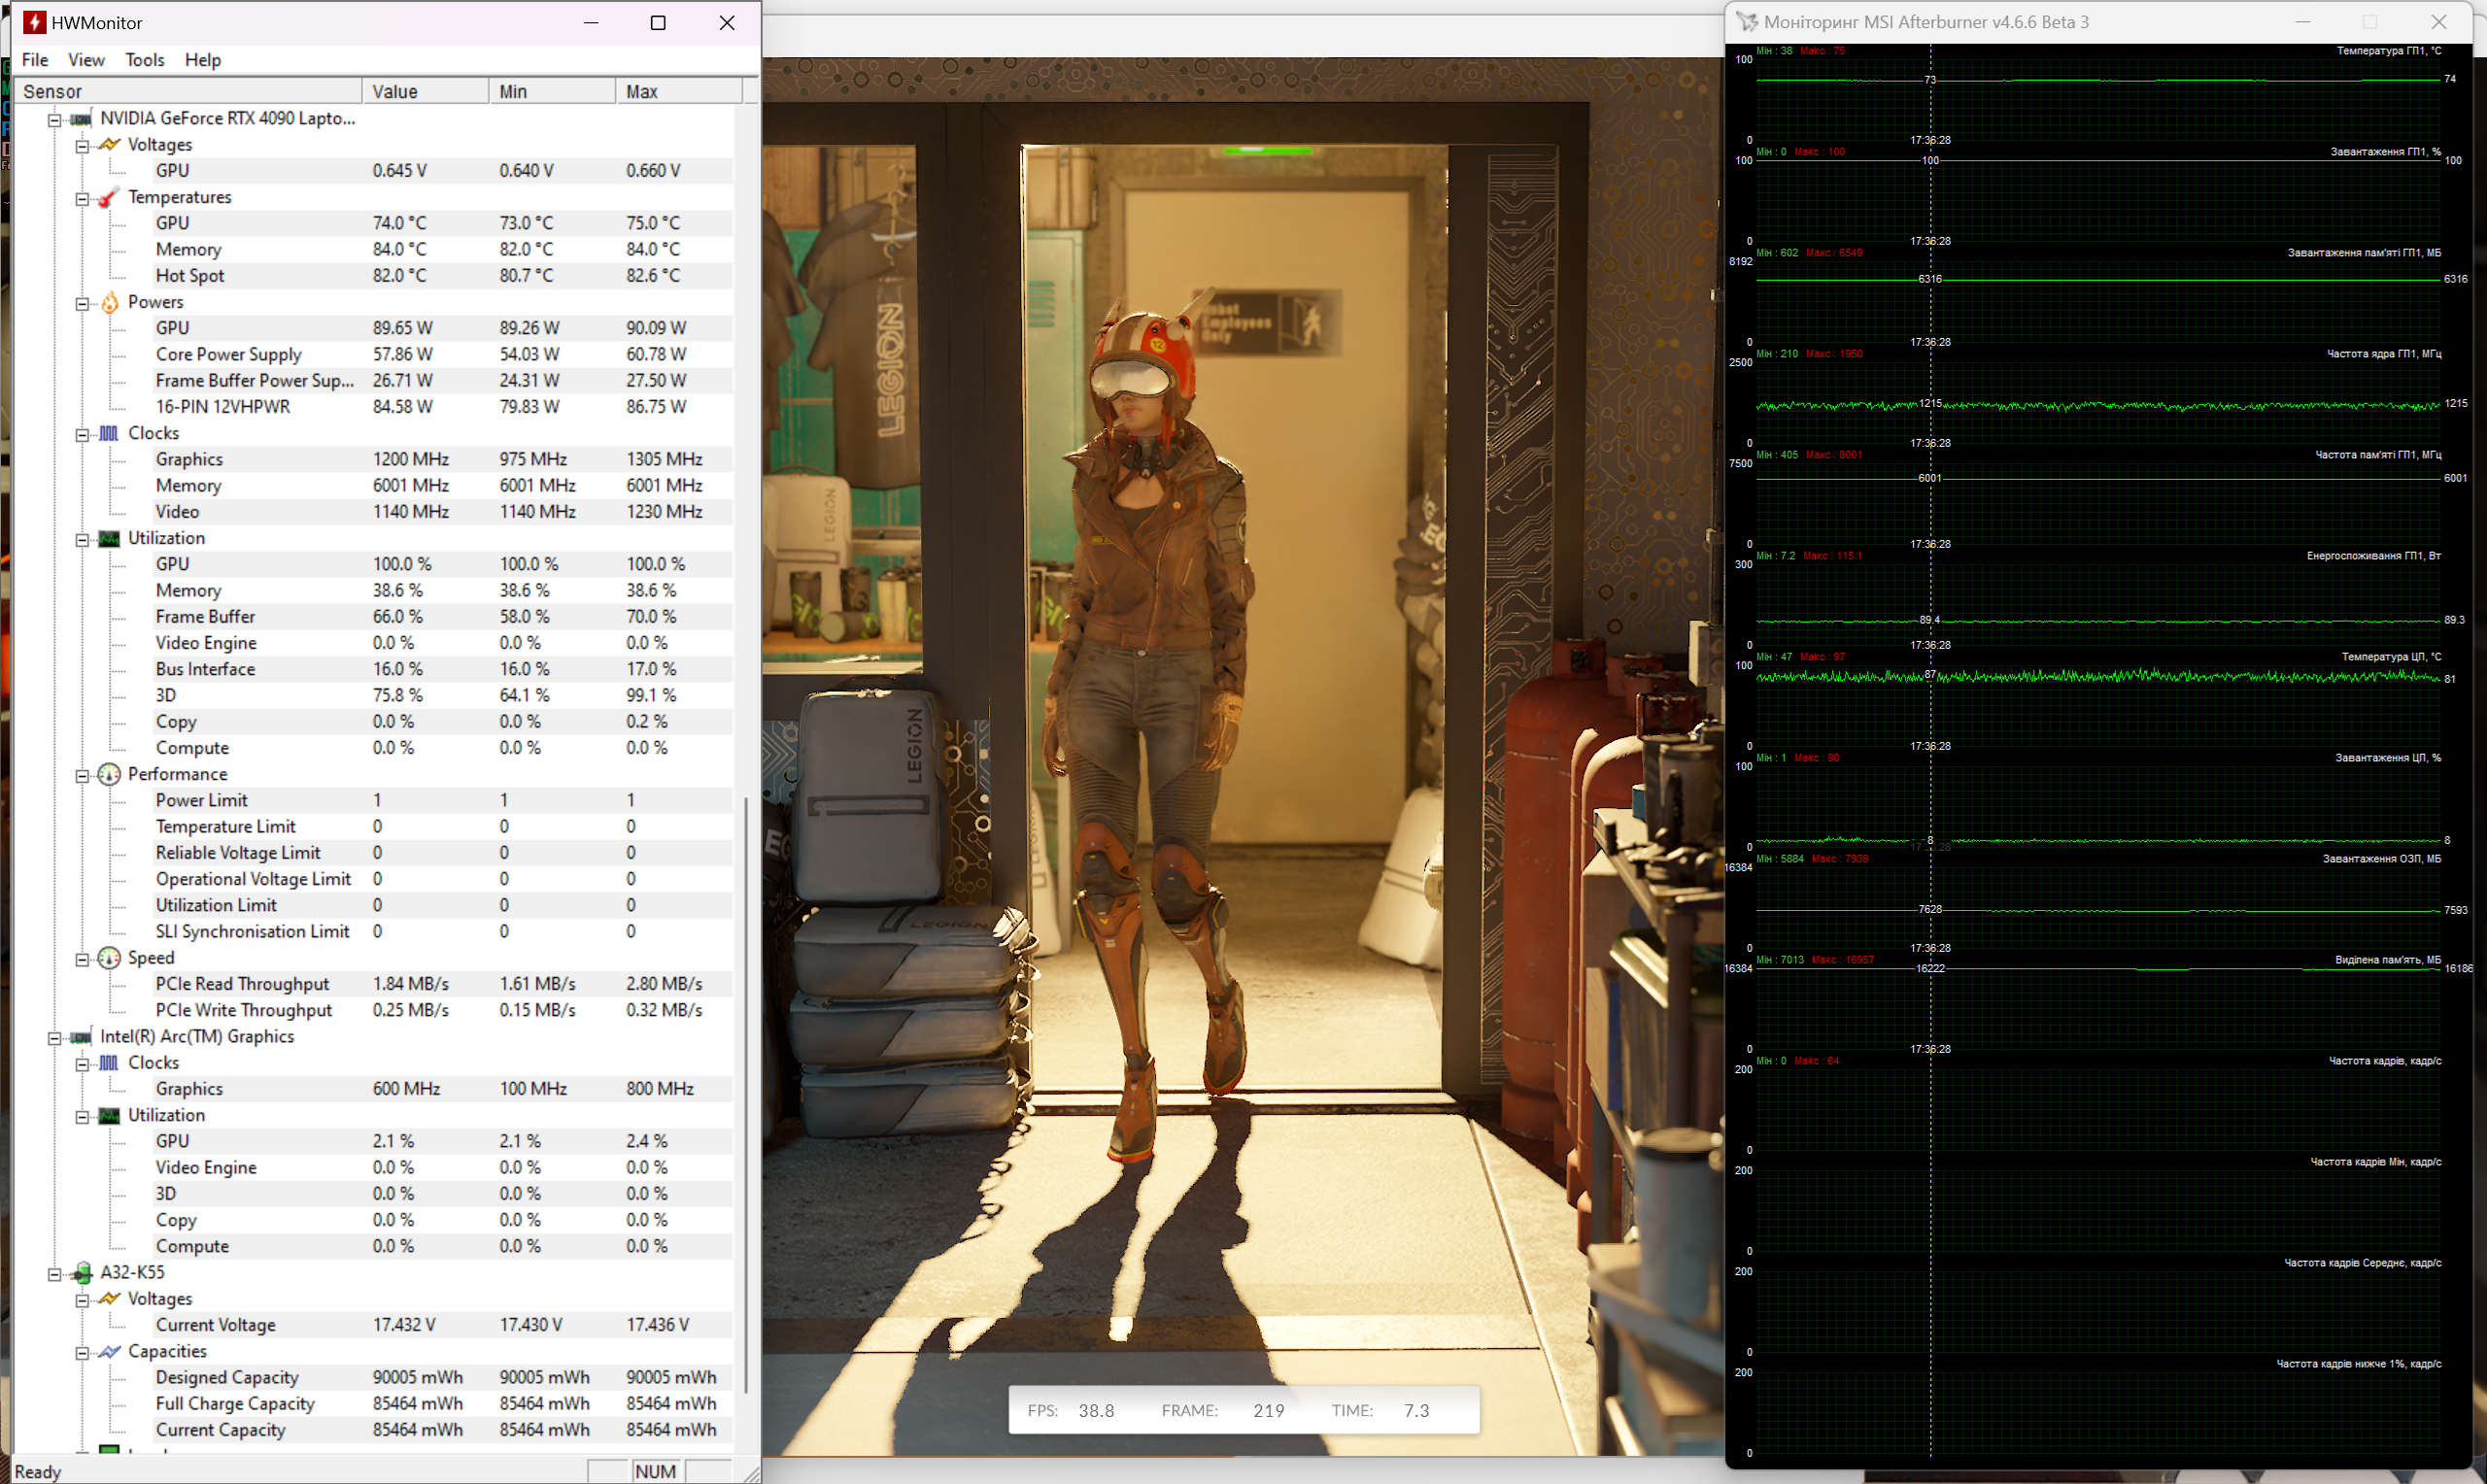Click the HWMonitor vertical scrollbar thumb

tap(747, 1095)
